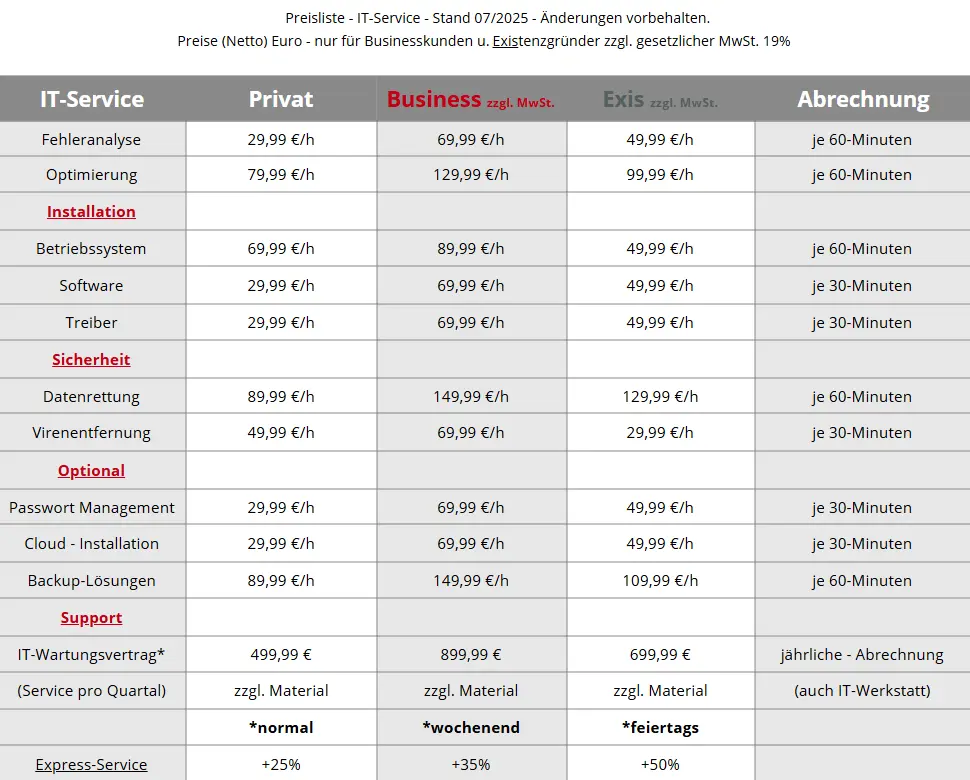The width and height of the screenshot is (970, 780).
Task: Click the underlined Exis word in subtitle
Action: (505, 41)
